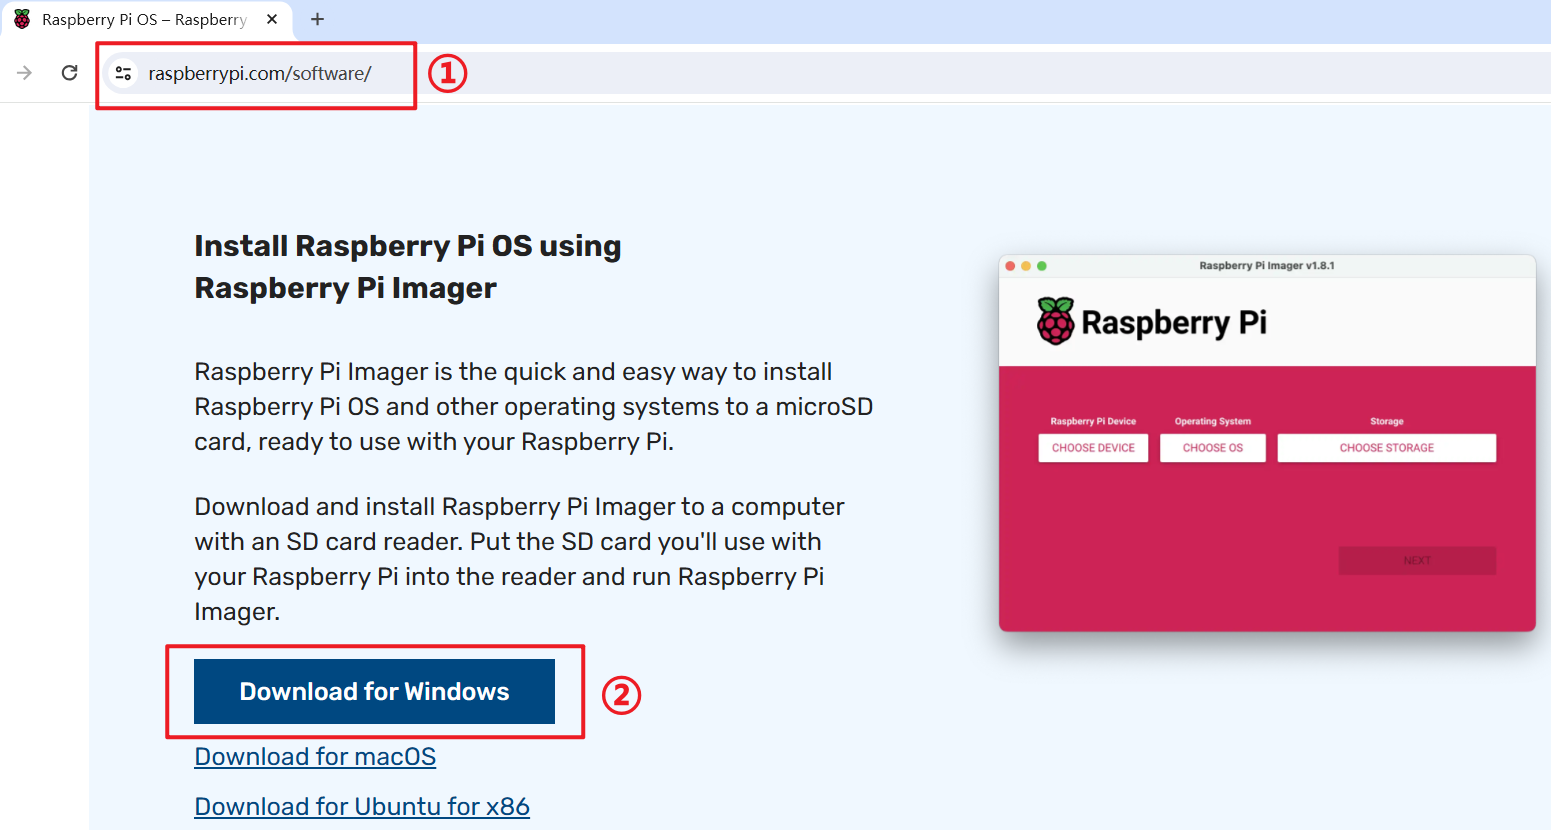The height and width of the screenshot is (830, 1551).
Task: Close the Raspberry Pi OS tab
Action: point(272,19)
